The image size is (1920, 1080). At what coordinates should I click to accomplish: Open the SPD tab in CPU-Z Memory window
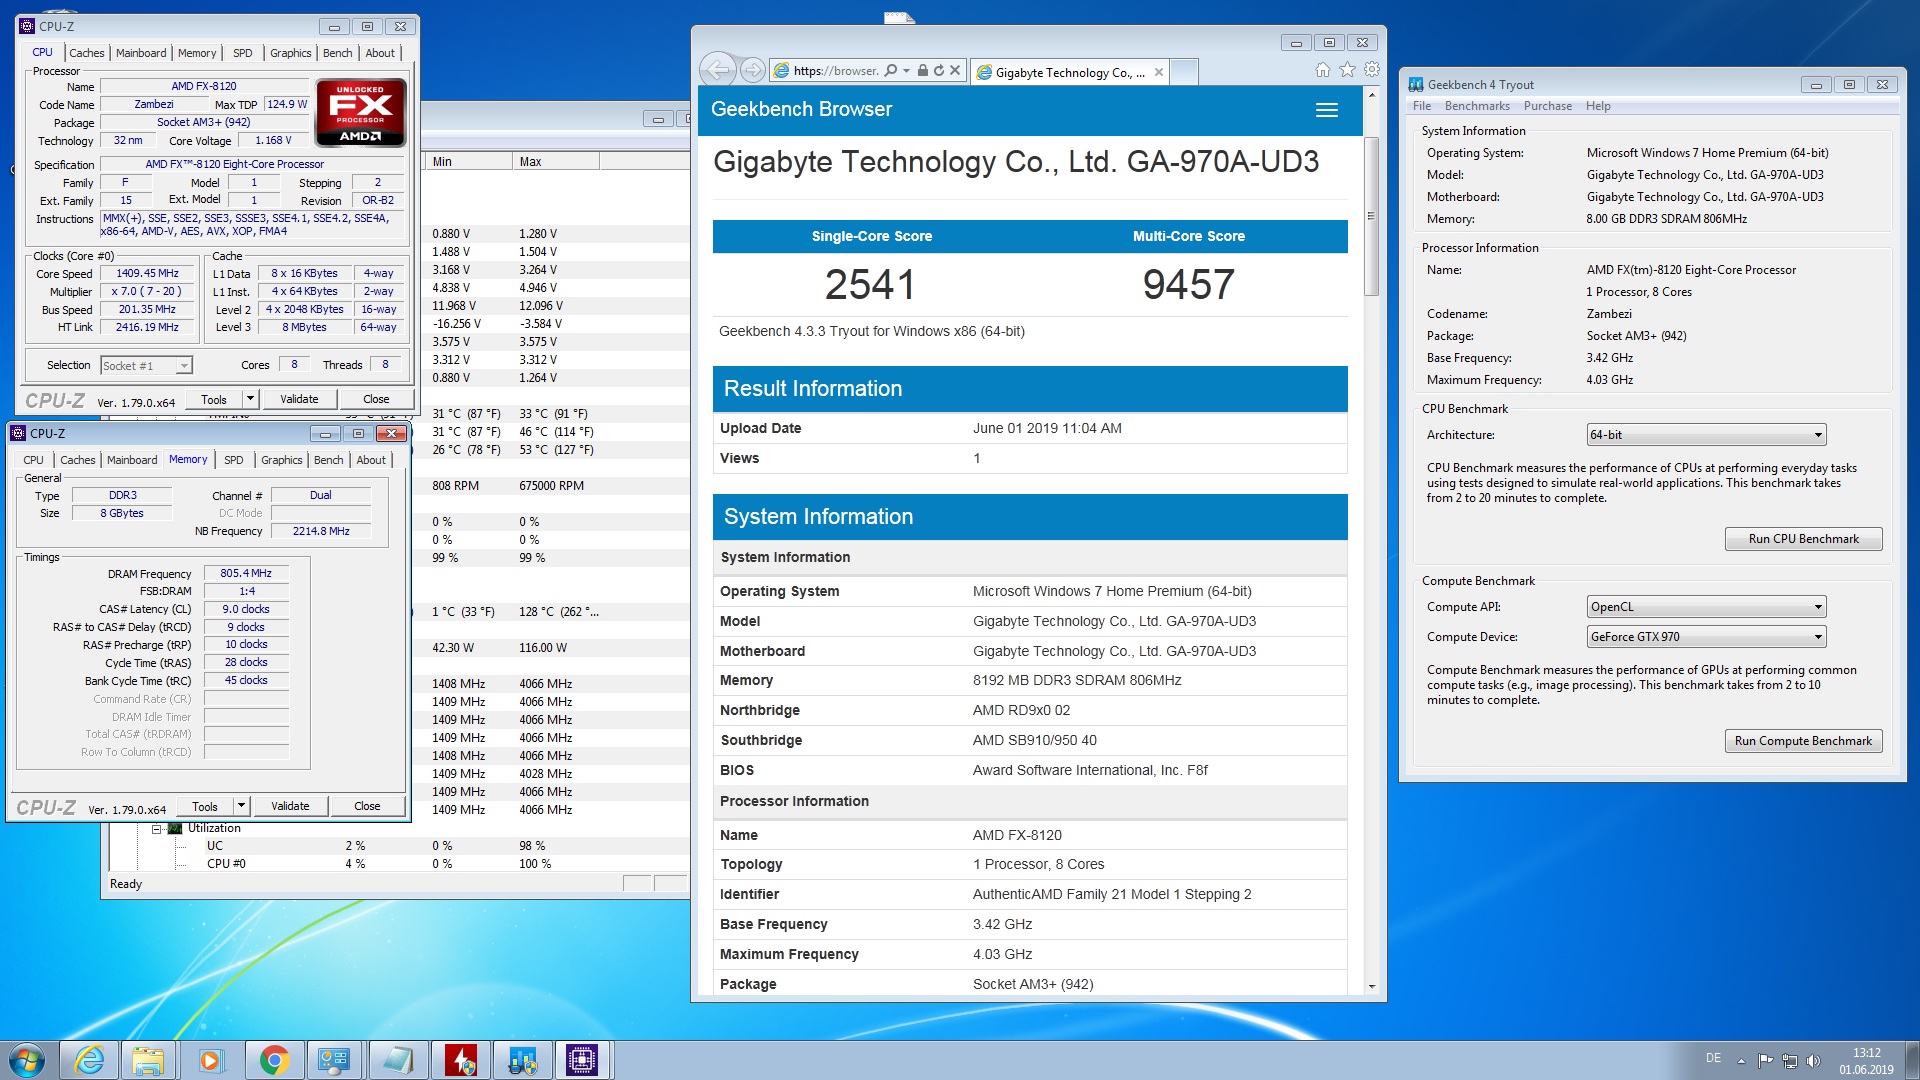[x=233, y=460]
